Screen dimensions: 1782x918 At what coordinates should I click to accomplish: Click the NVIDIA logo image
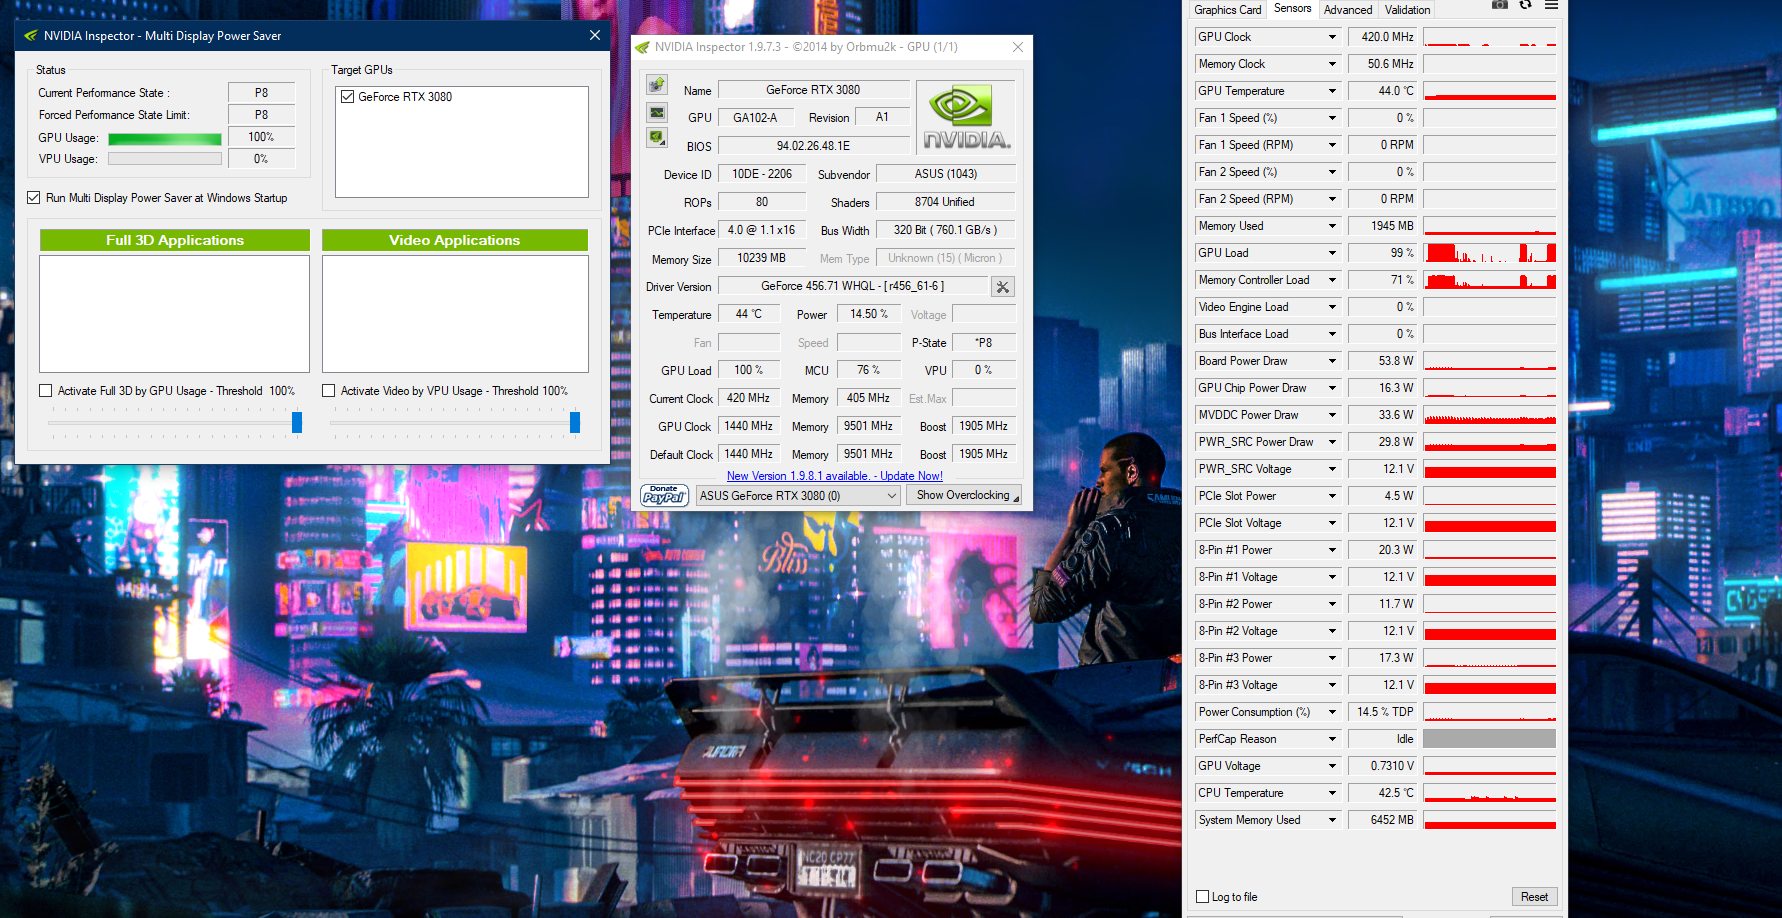[967, 118]
